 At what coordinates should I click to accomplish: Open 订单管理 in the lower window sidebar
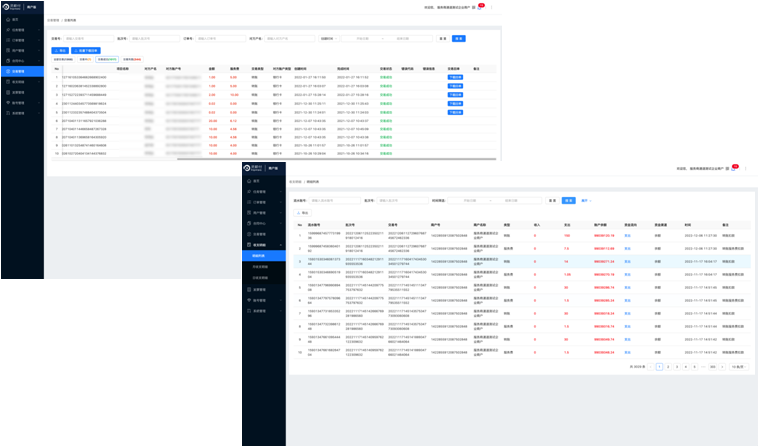pyautogui.click(x=264, y=202)
